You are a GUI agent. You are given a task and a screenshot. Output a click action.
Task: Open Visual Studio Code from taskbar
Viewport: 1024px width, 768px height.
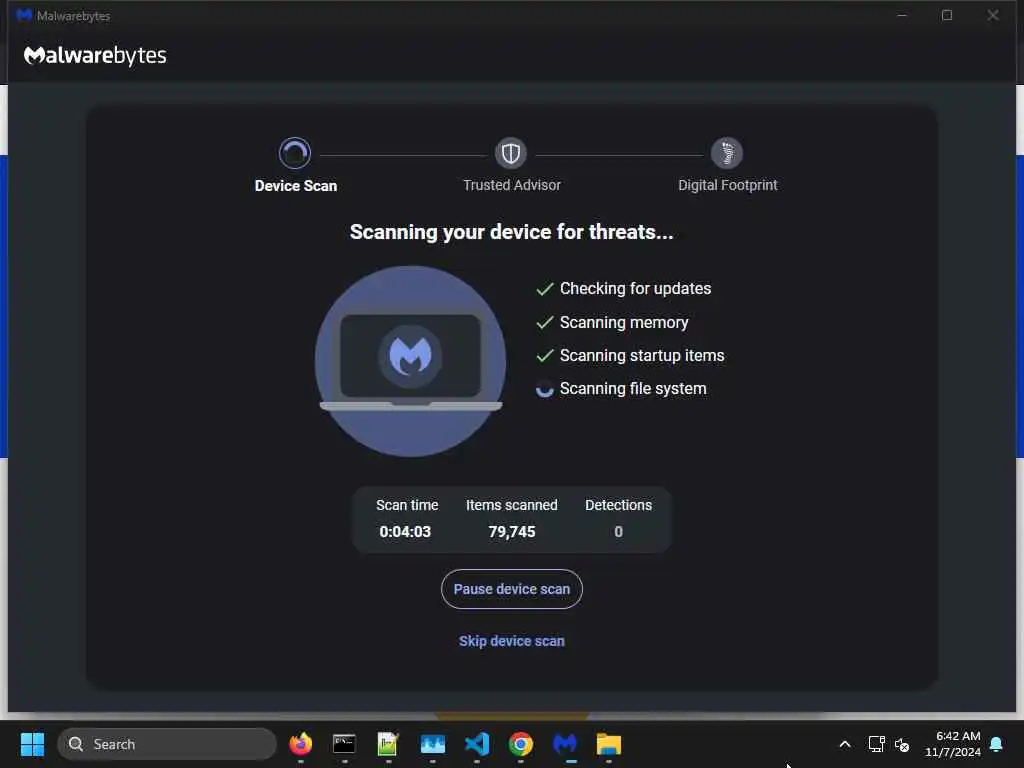pyautogui.click(x=477, y=744)
